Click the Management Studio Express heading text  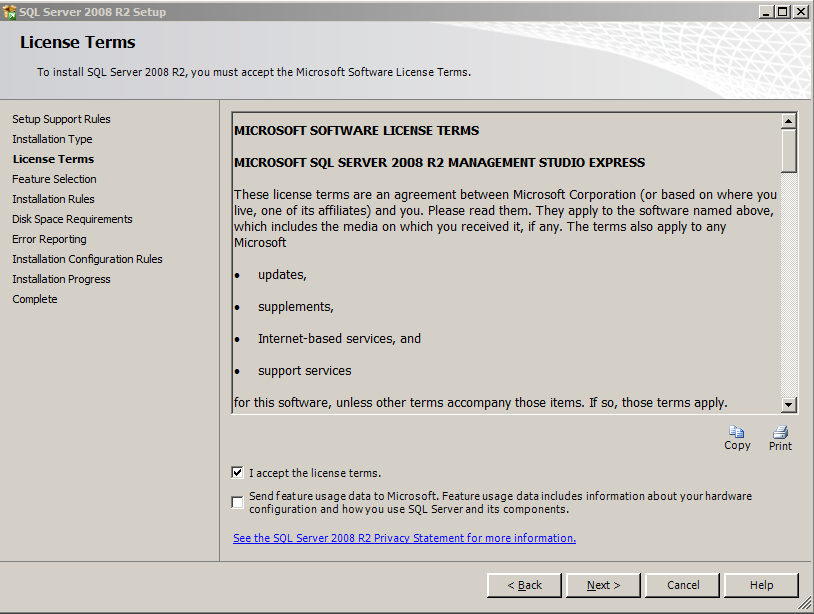tap(439, 163)
